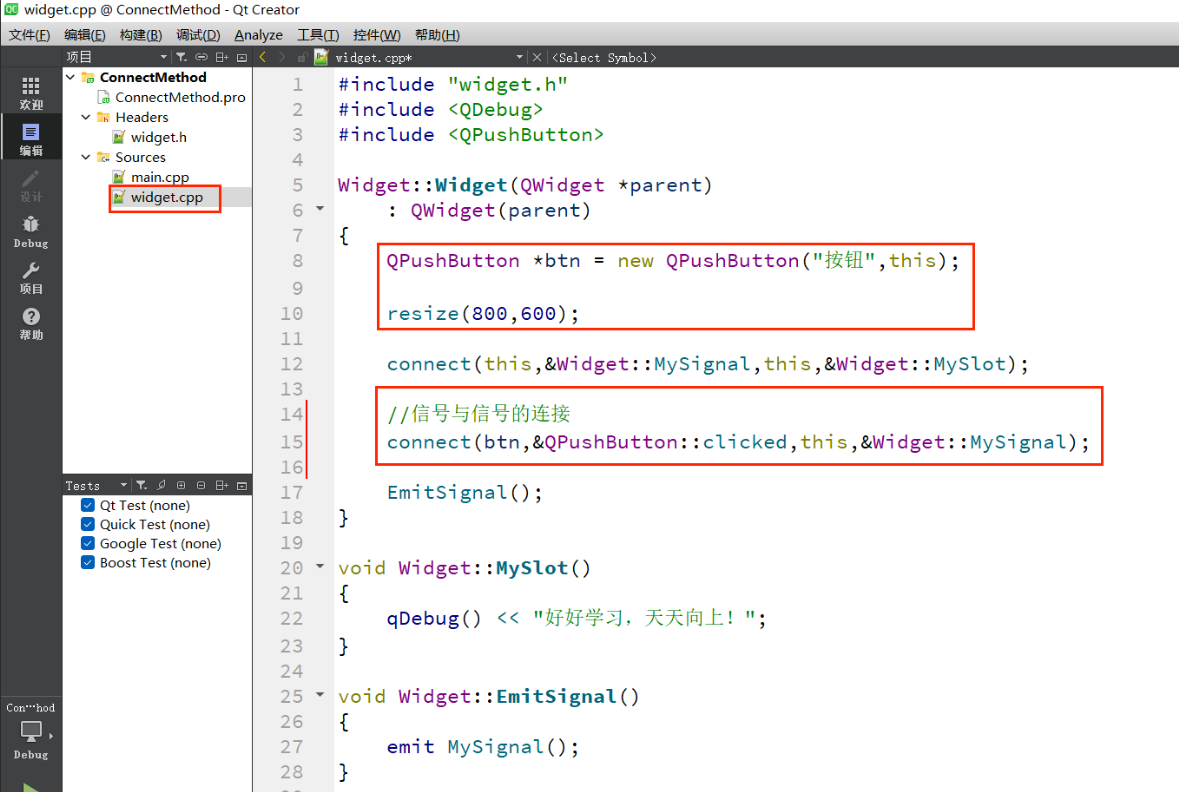Viewport: 1179px width, 792px height.
Task: Select ConnectMethod.pro in project tree
Action: point(180,97)
